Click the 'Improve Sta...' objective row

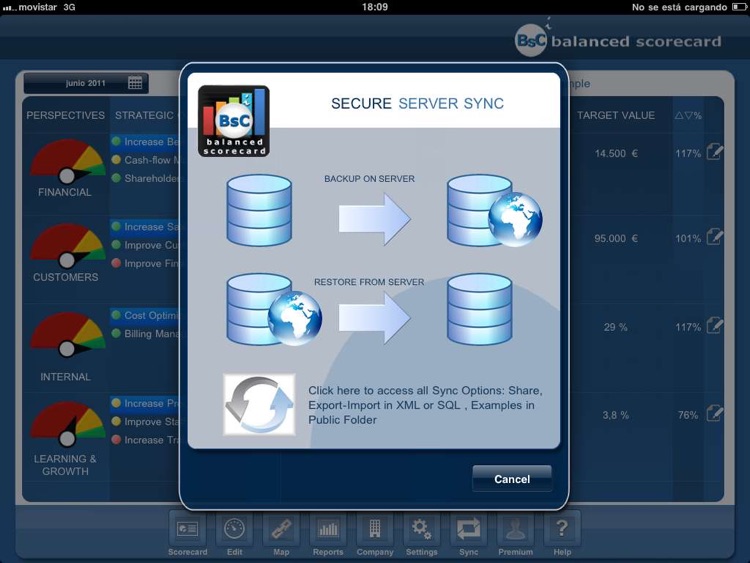(145, 421)
